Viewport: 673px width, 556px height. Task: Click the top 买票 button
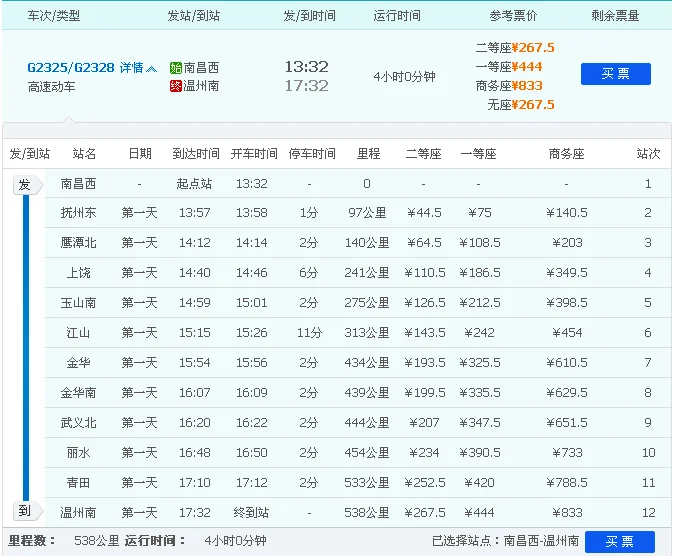615,74
